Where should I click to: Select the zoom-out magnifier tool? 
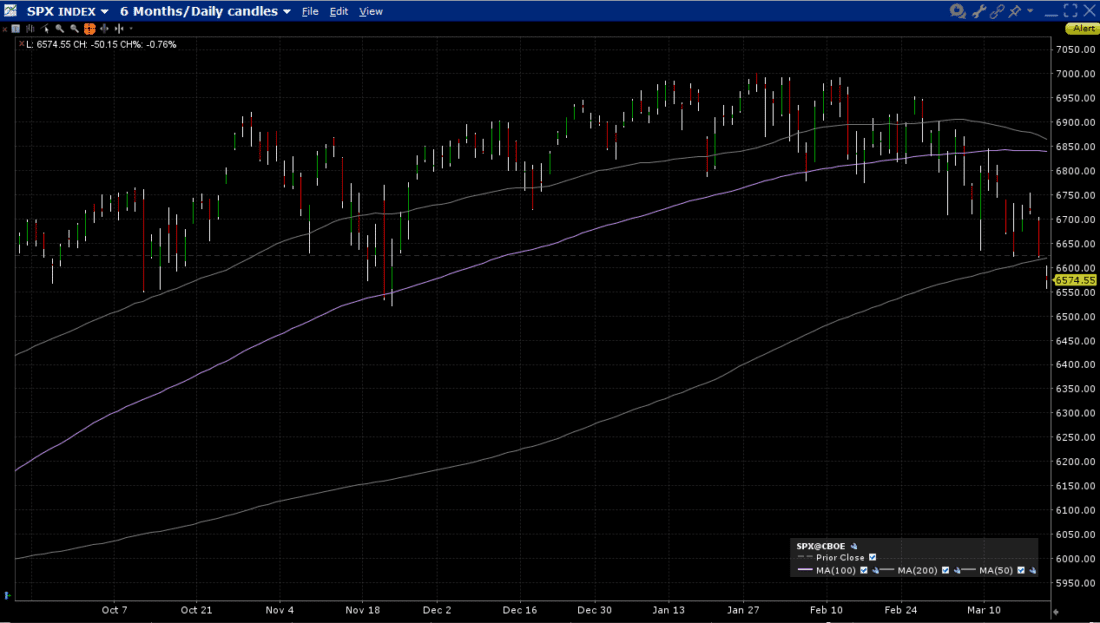tap(74, 29)
